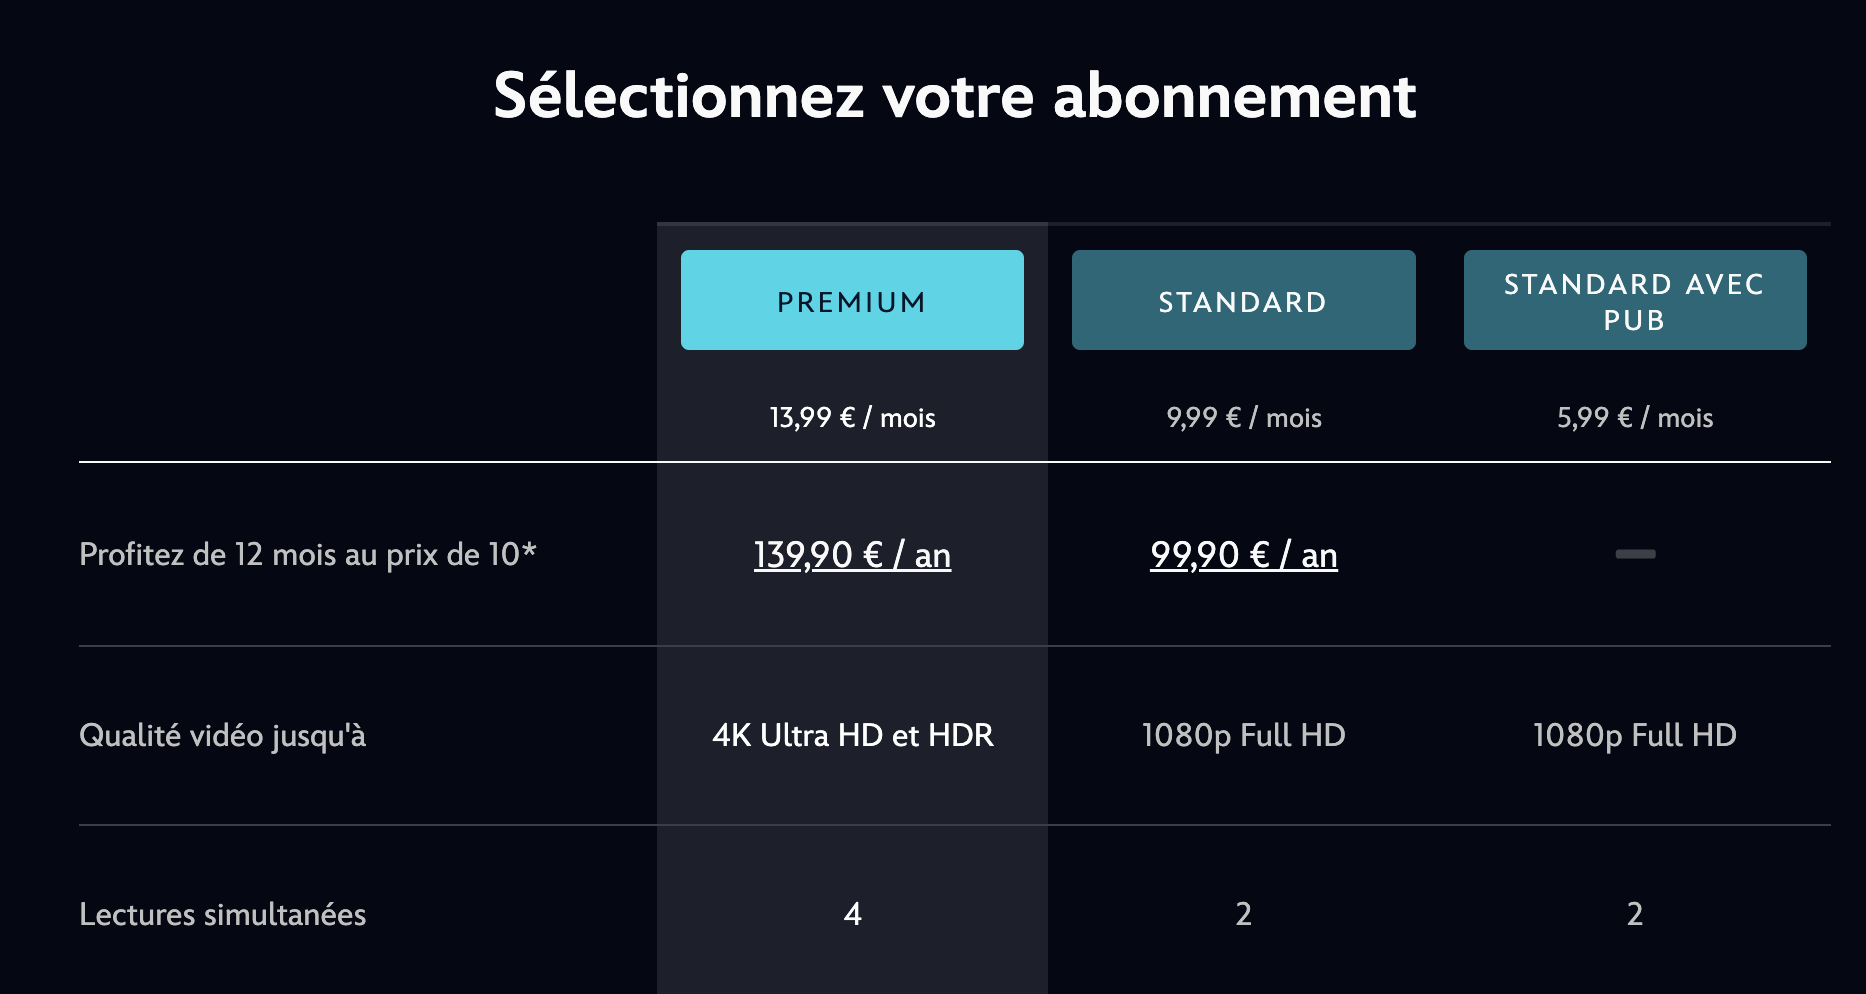Click the 4K Ultra HD et HDR cell
Screen dimensions: 1866x994
point(851,735)
